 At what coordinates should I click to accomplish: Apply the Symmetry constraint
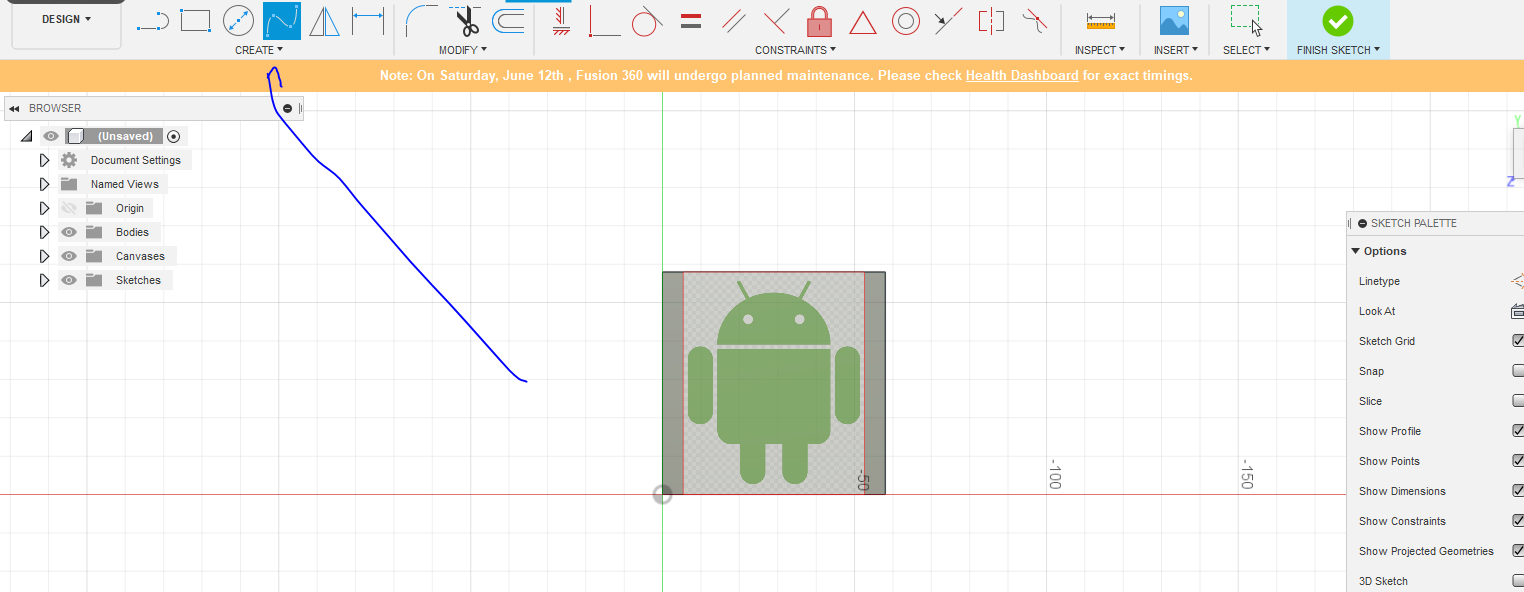991,20
